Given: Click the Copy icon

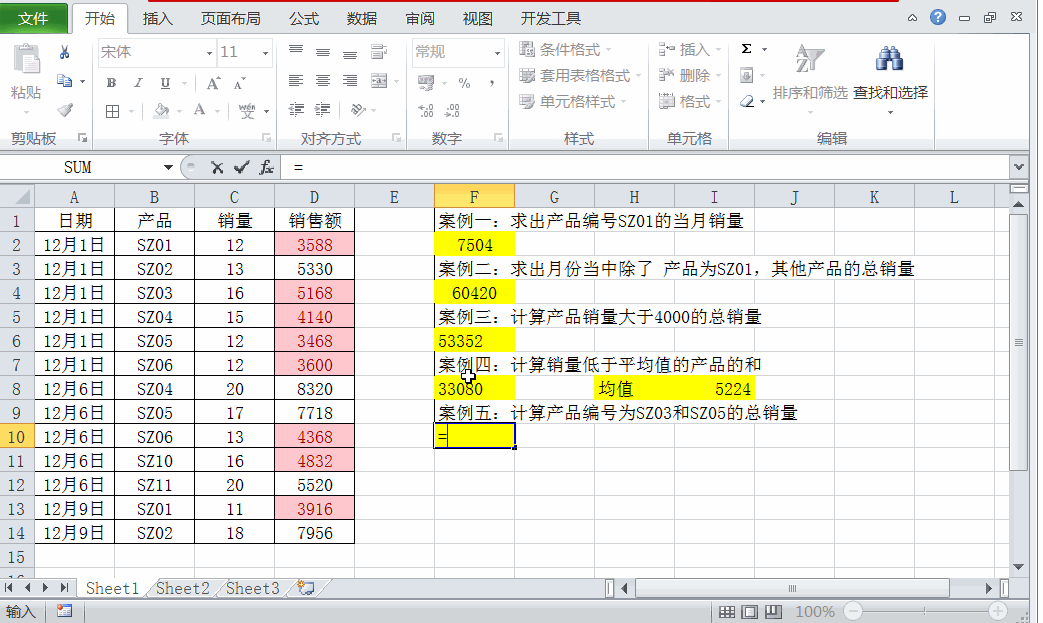Looking at the screenshot, I should pos(65,81).
